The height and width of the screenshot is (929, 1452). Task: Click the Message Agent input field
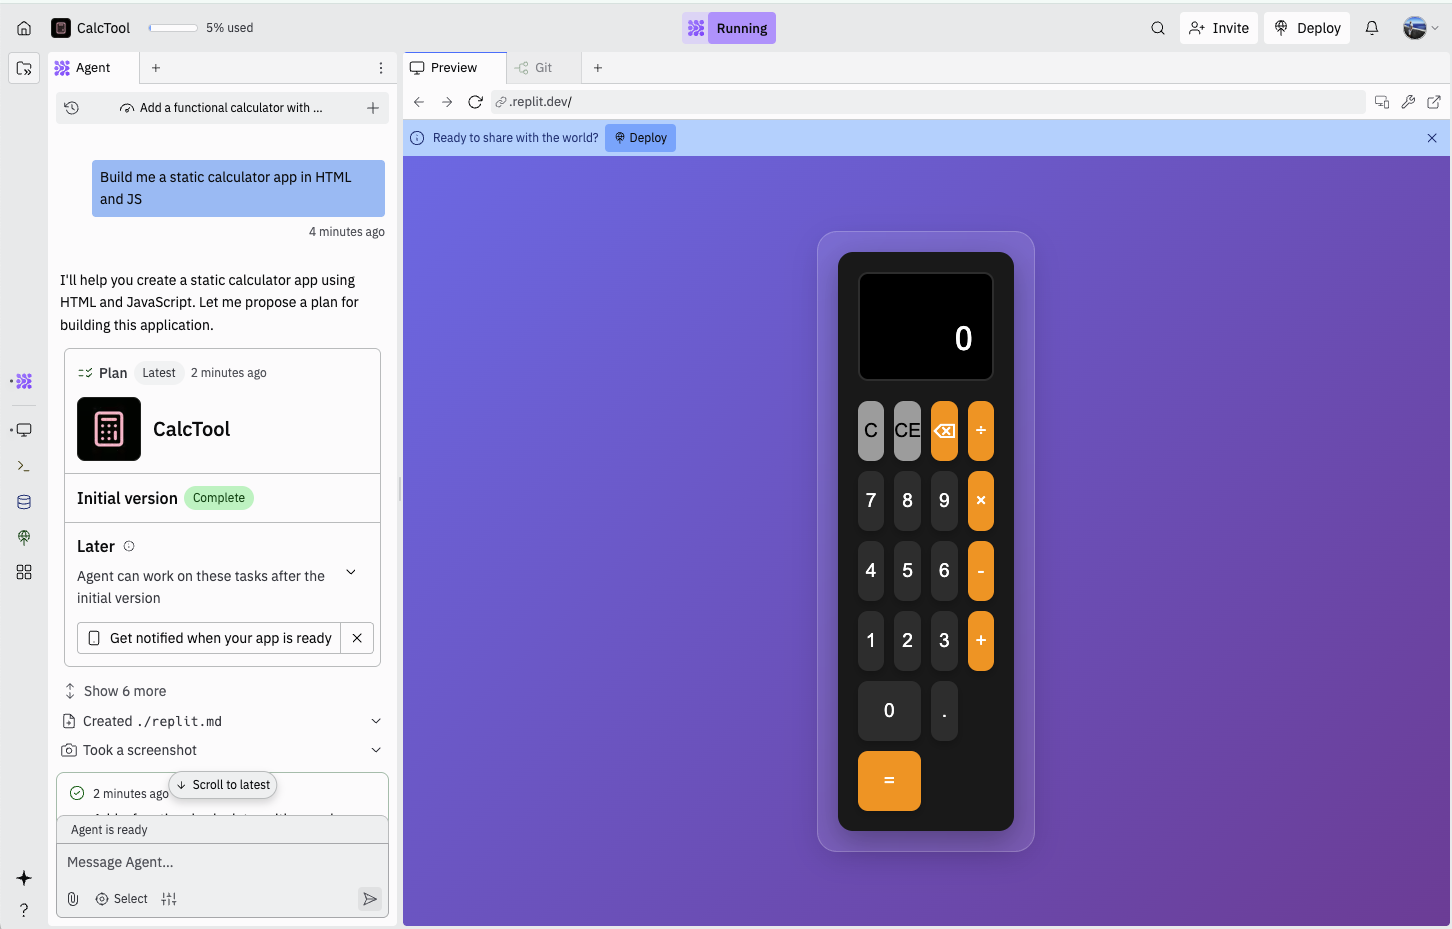point(222,862)
